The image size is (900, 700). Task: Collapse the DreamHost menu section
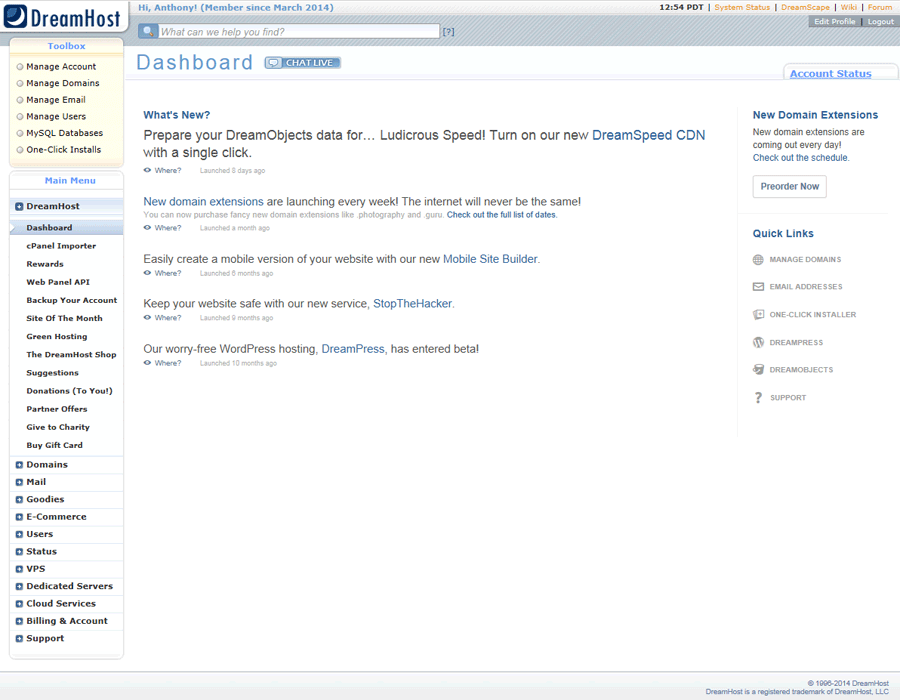[19, 207]
